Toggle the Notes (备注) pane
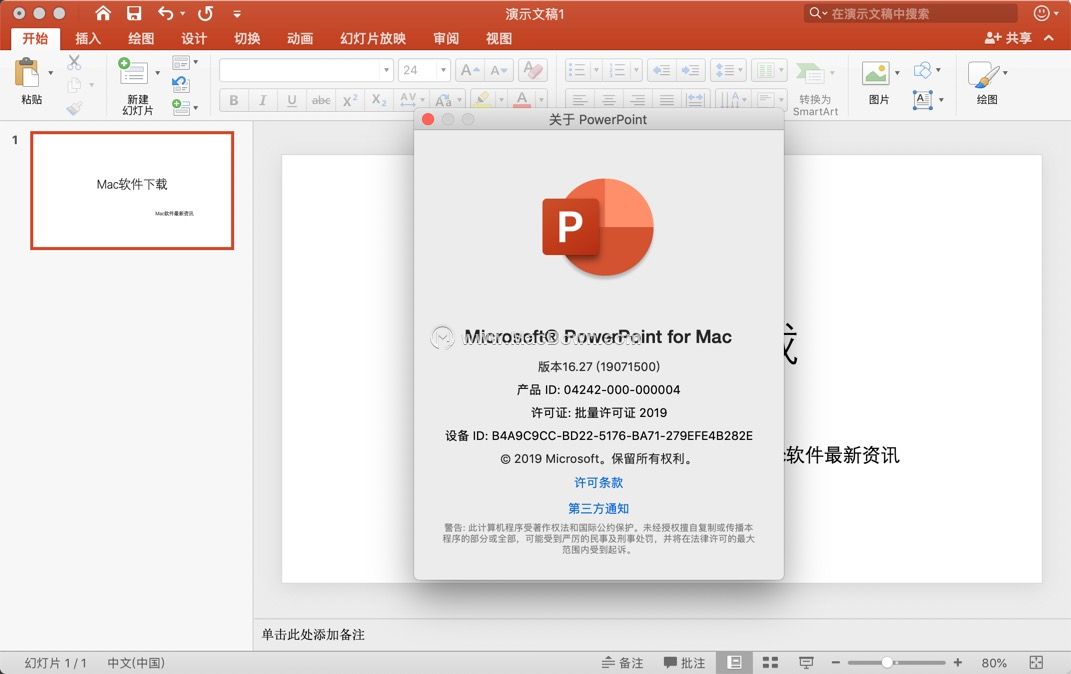 (622, 662)
